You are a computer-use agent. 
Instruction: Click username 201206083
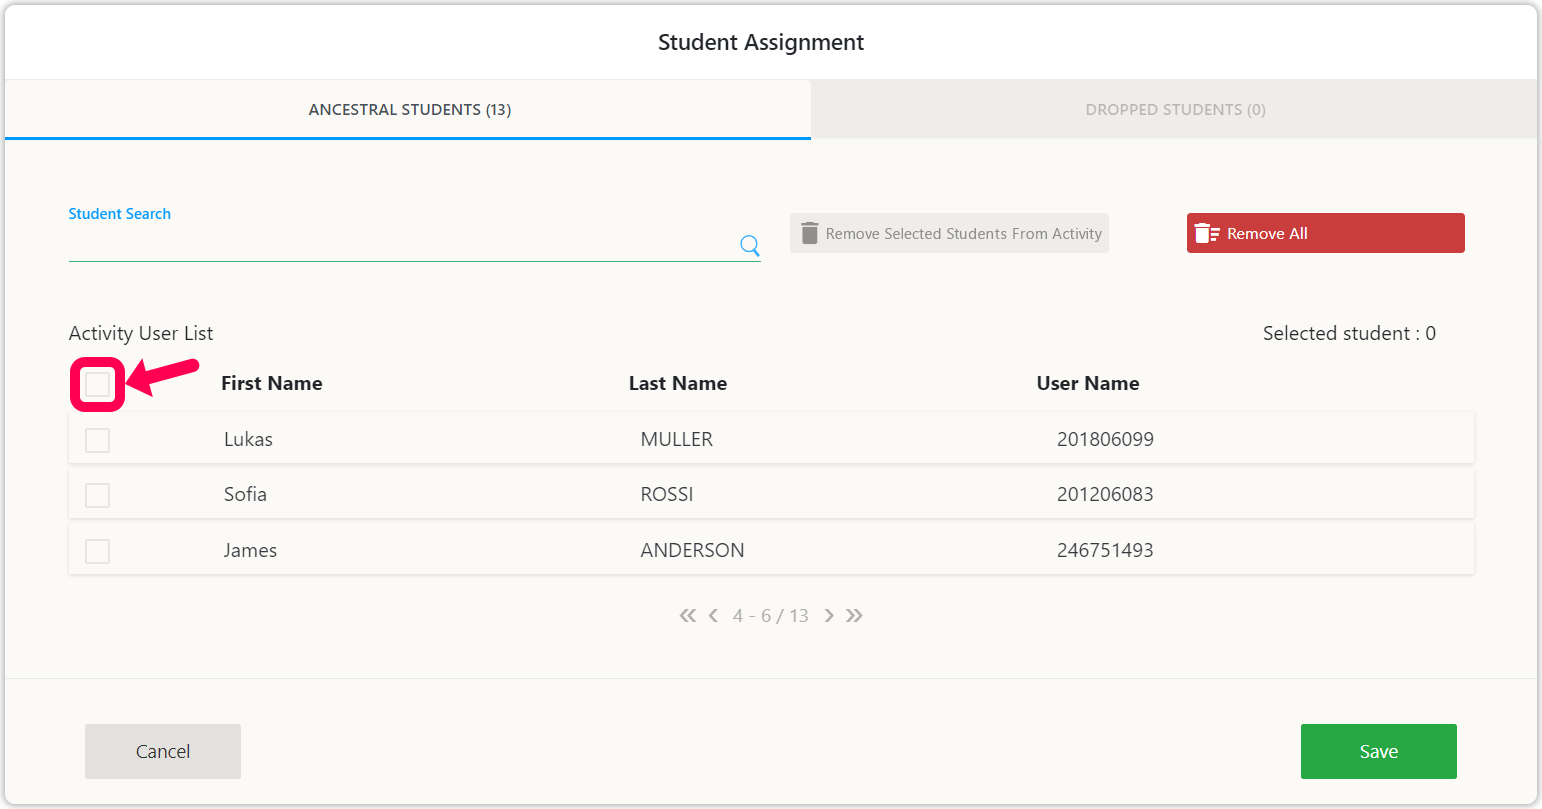[x=1105, y=494]
